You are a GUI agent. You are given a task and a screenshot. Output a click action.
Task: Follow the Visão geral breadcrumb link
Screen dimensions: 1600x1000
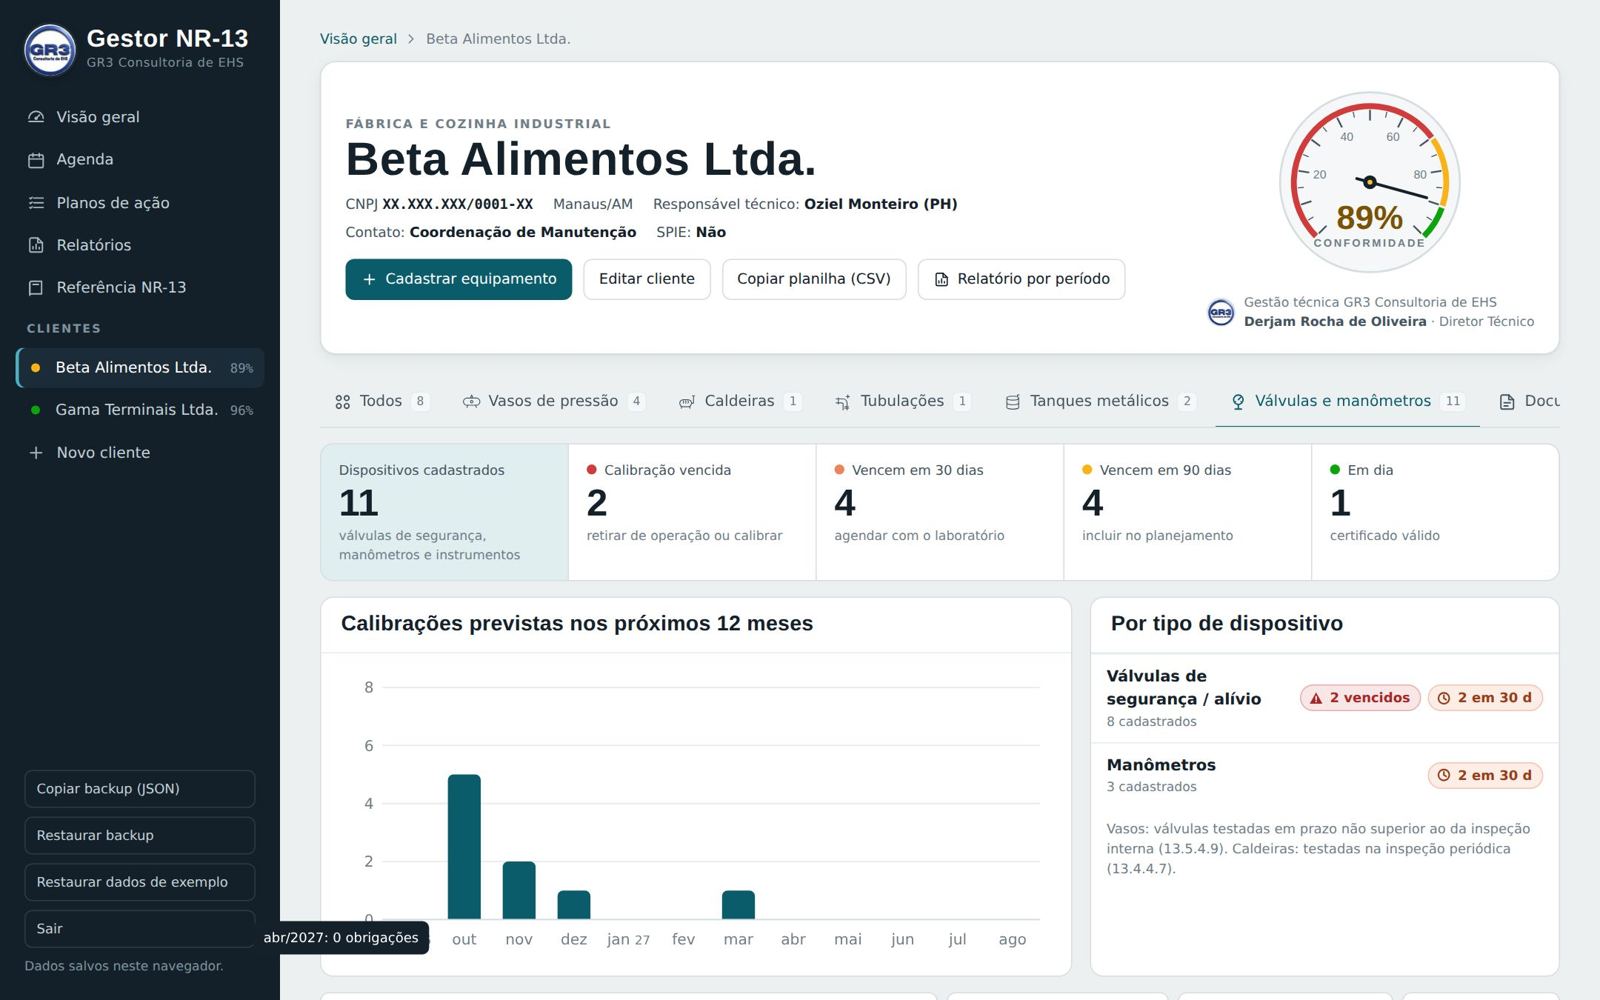point(358,39)
